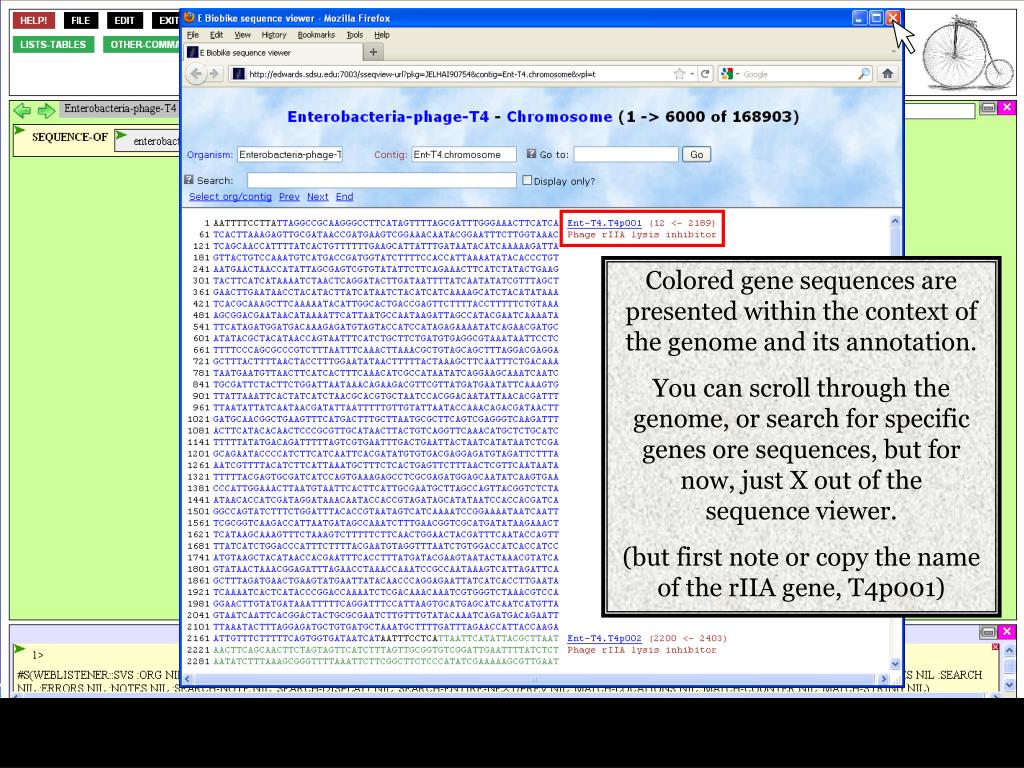This screenshot has width=1024, height=768.
Task: Click the black EDIT button in BioBIKE
Action: (124, 20)
